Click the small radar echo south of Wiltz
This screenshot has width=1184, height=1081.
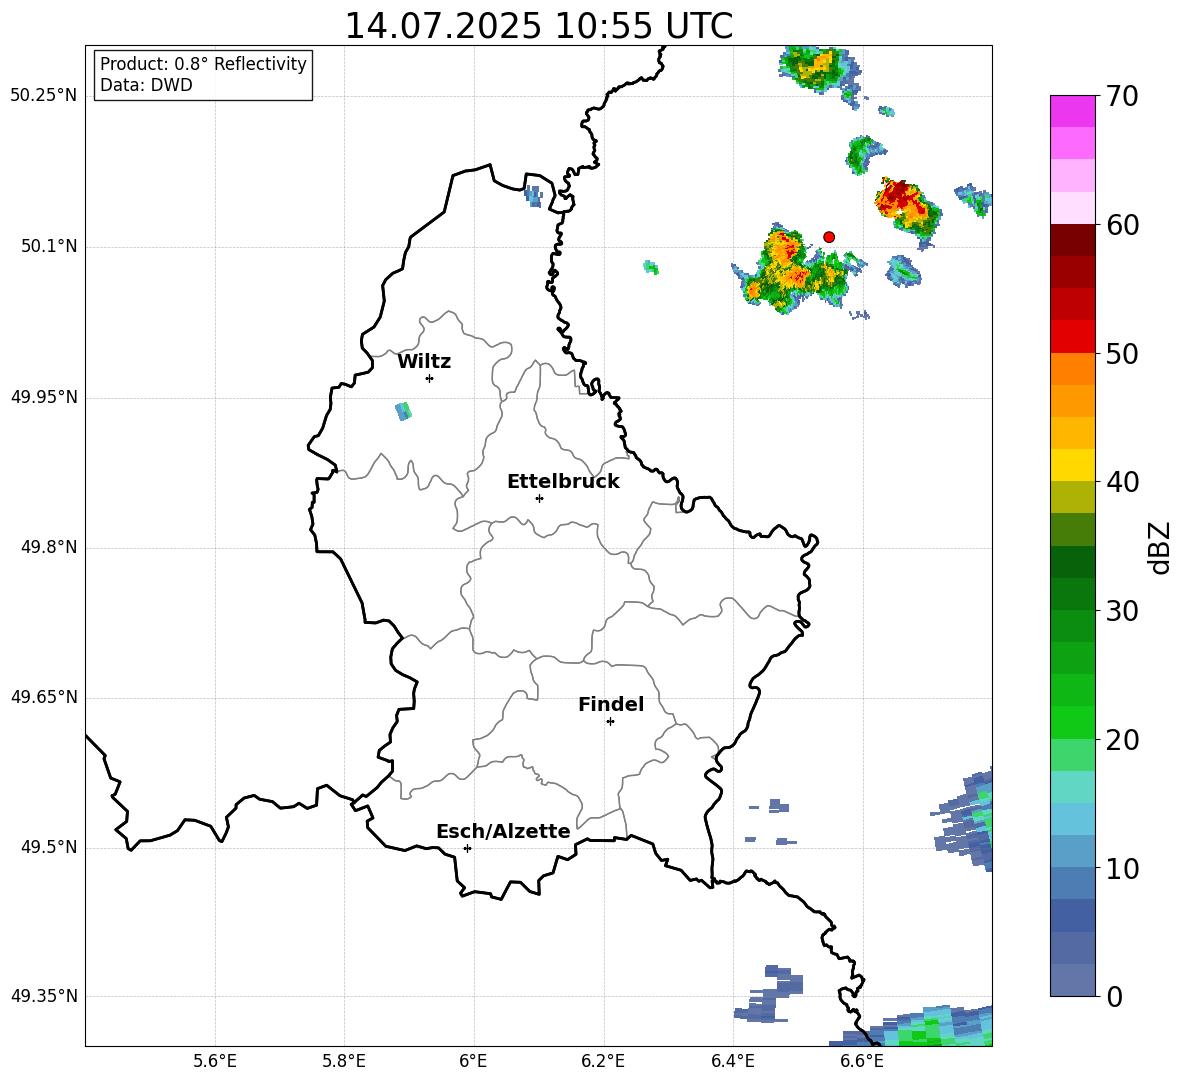point(403,411)
